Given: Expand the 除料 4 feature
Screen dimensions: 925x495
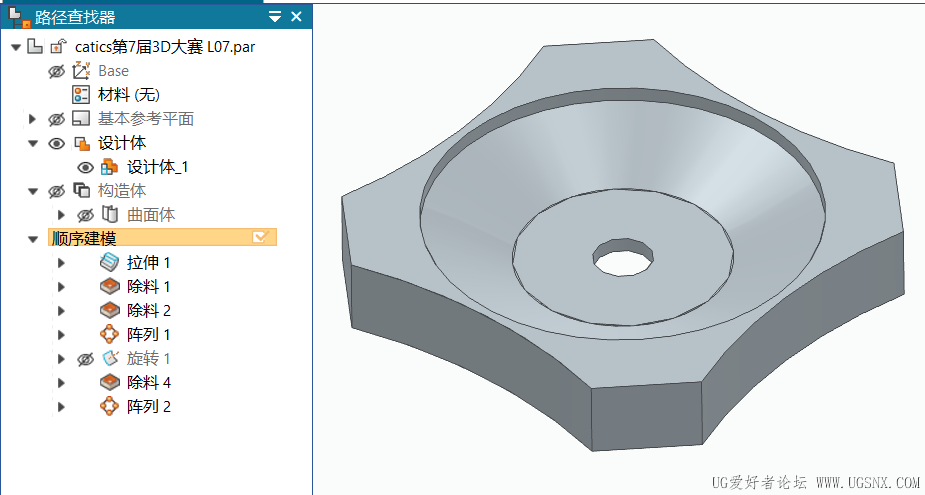Looking at the screenshot, I should pyautogui.click(x=61, y=383).
